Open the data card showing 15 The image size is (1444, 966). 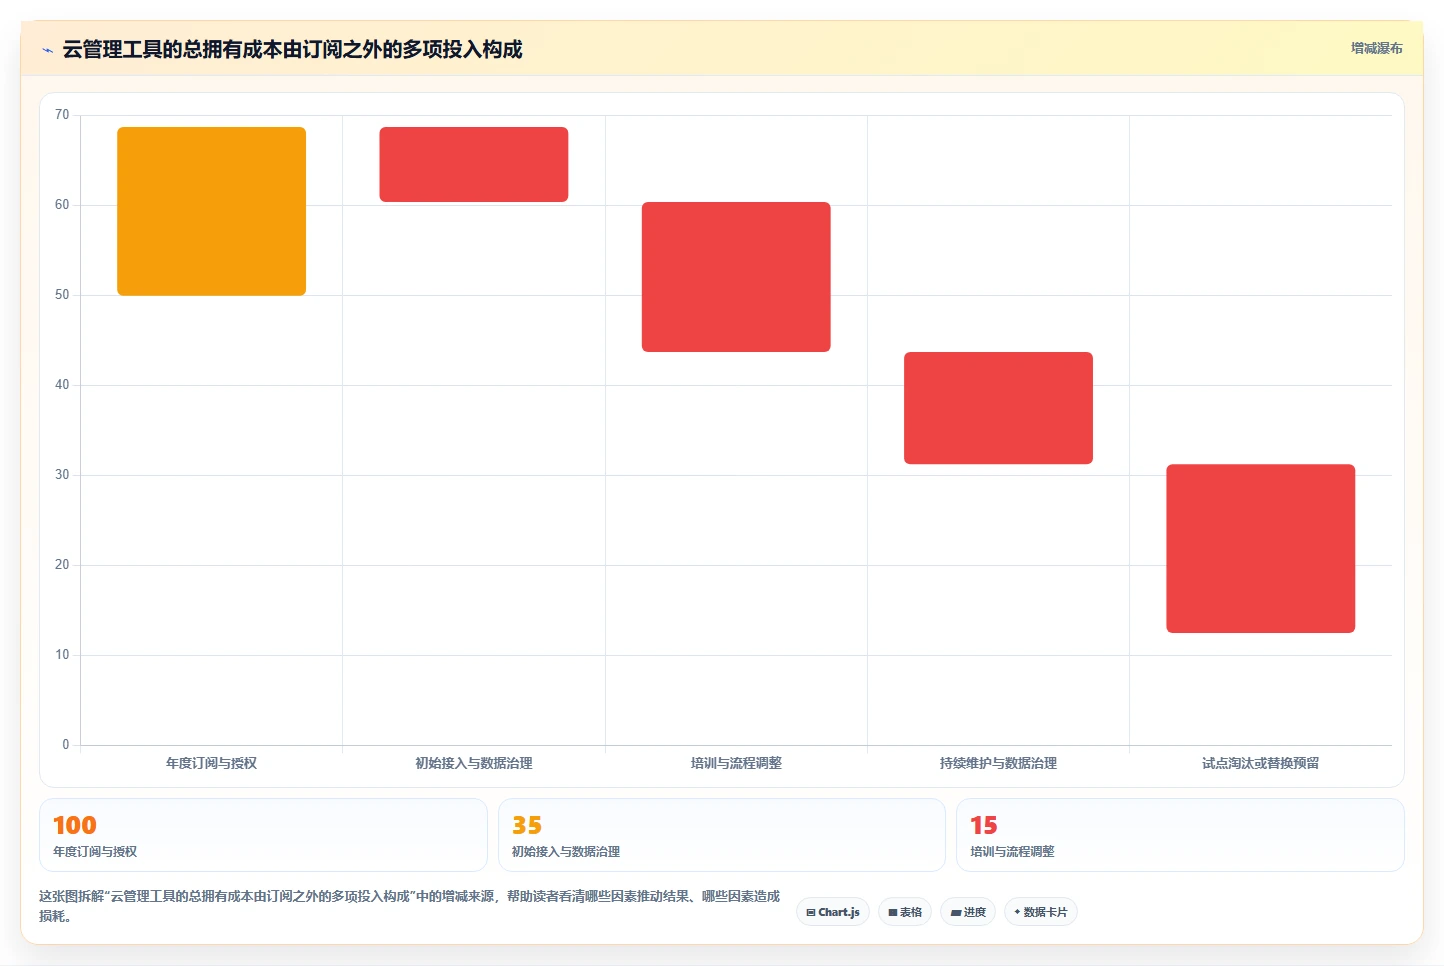click(1180, 835)
